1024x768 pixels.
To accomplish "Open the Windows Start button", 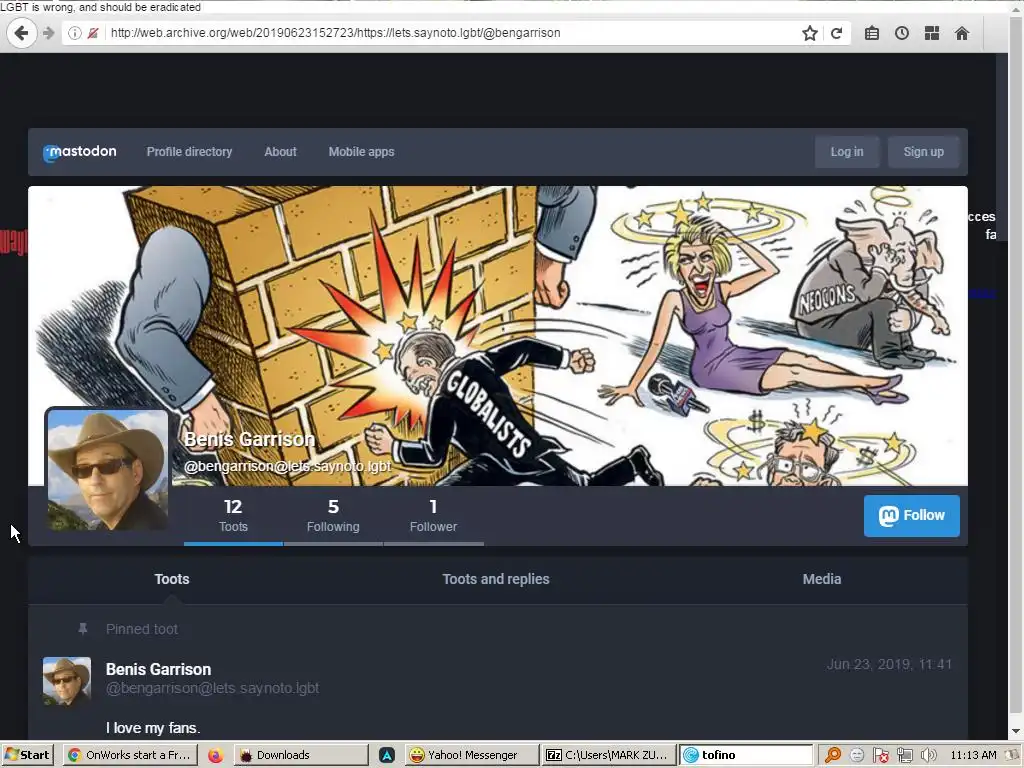I will pos(27,755).
